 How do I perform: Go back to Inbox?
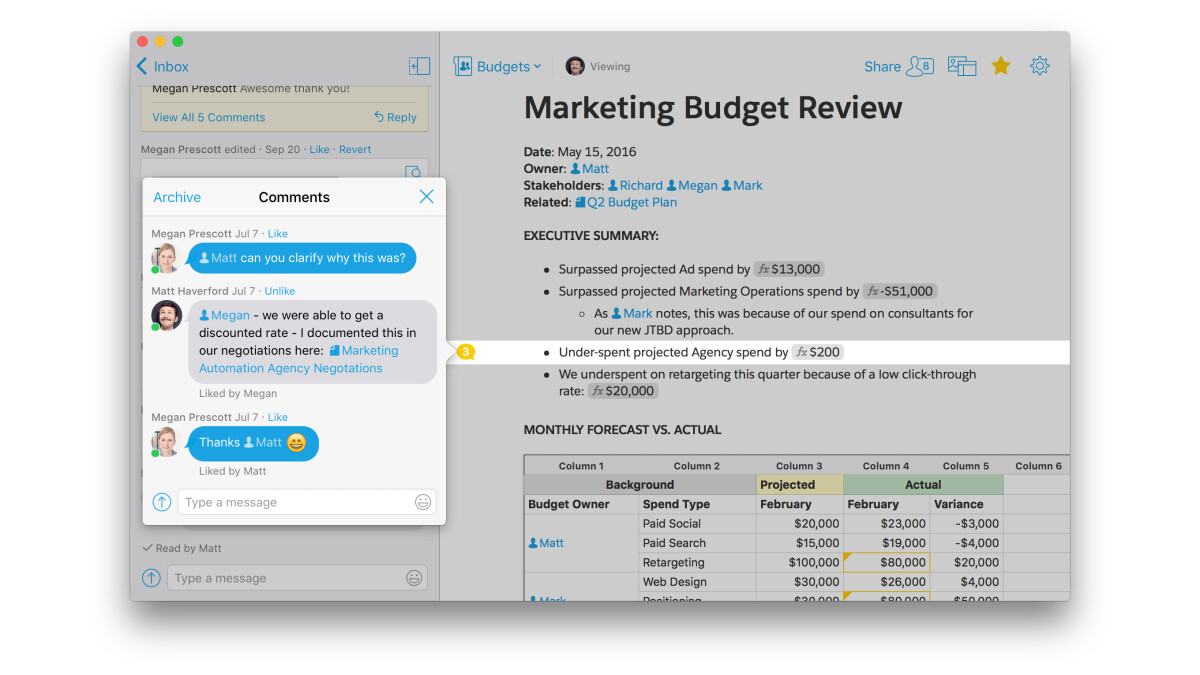pyautogui.click(x=163, y=67)
